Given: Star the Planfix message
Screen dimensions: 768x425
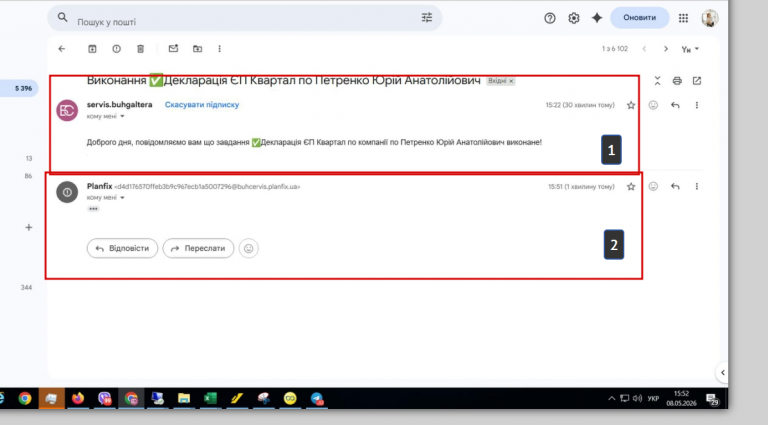Looking at the screenshot, I should coord(631,187).
